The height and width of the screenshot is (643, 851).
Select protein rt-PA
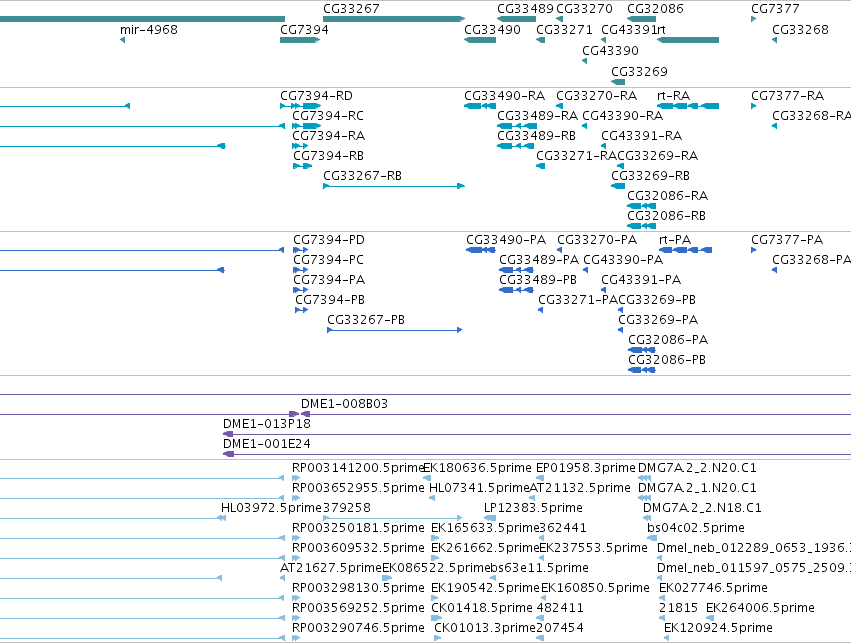(675, 240)
